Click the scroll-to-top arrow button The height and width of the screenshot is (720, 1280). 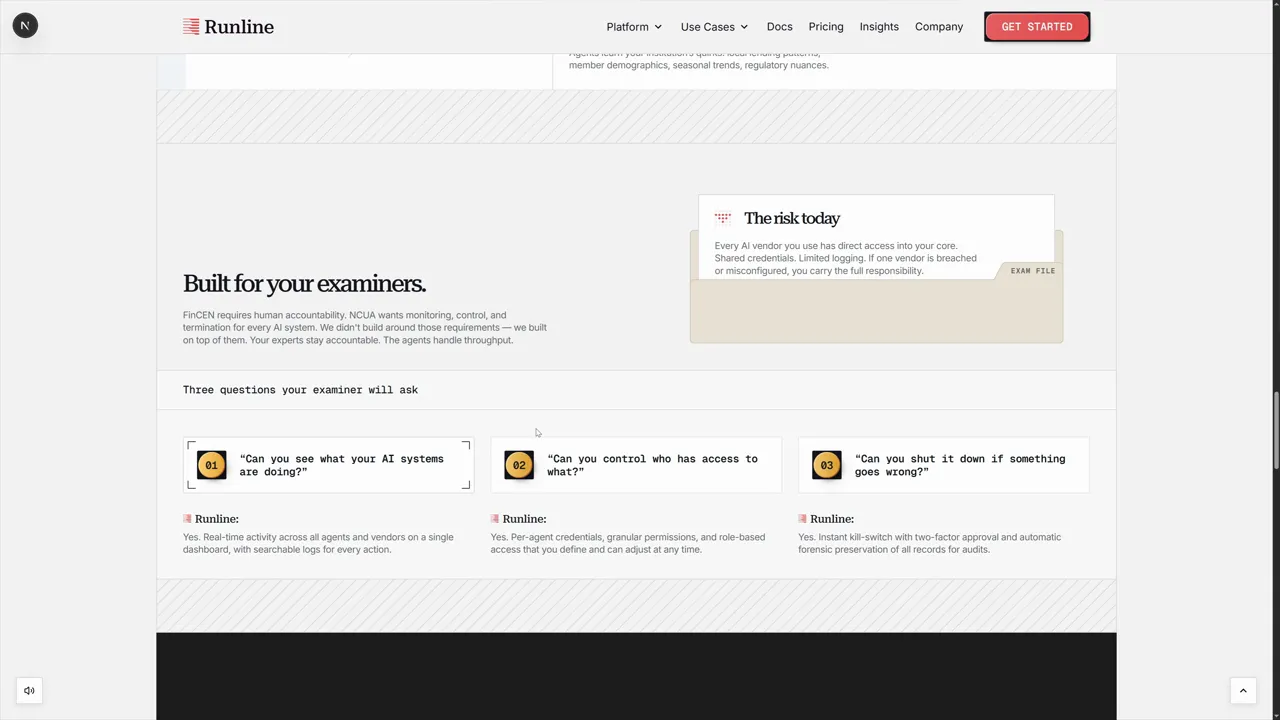pos(1243,690)
